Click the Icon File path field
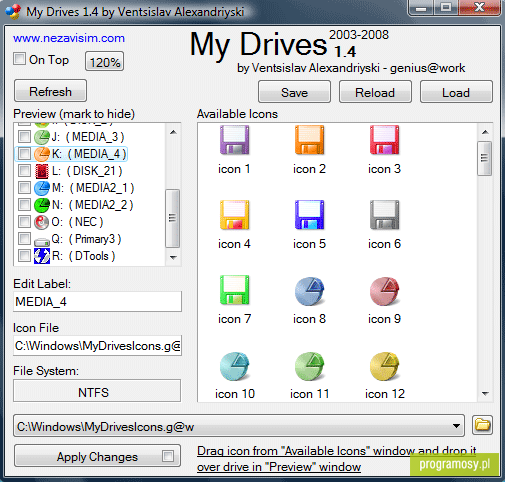This screenshot has width=505, height=482. pyautogui.click(x=97, y=346)
